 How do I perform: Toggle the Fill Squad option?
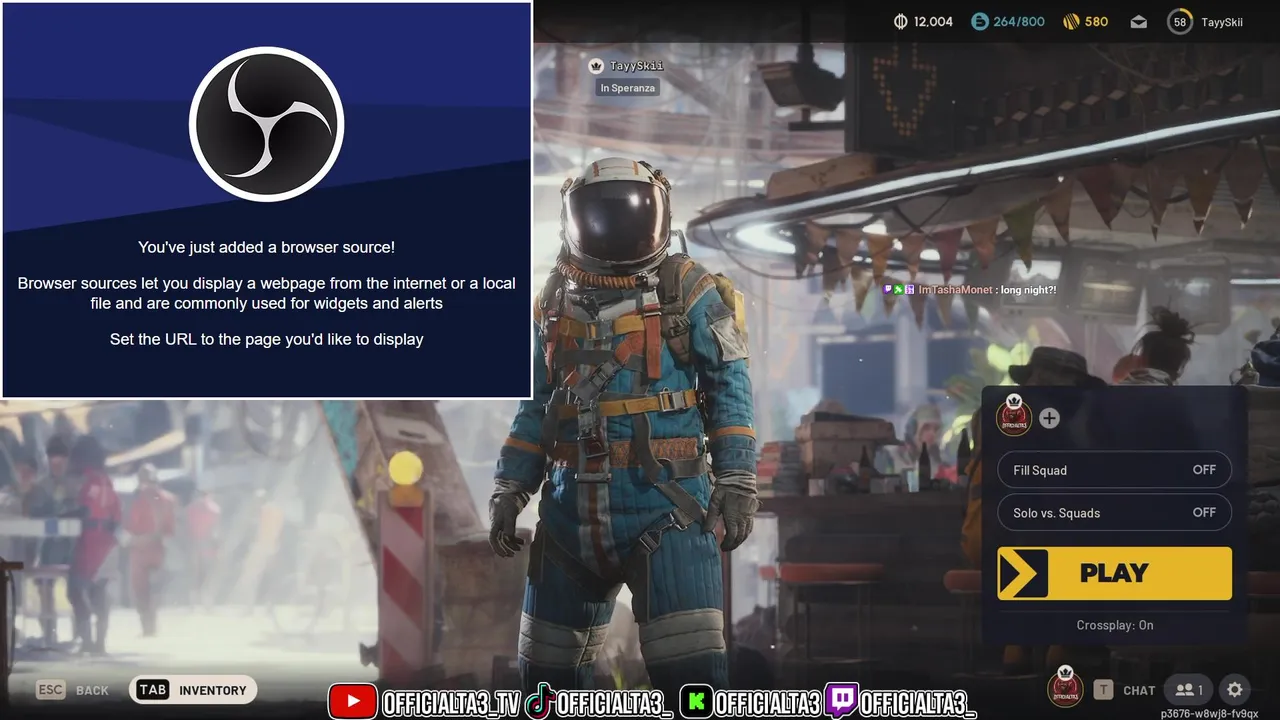click(1114, 470)
